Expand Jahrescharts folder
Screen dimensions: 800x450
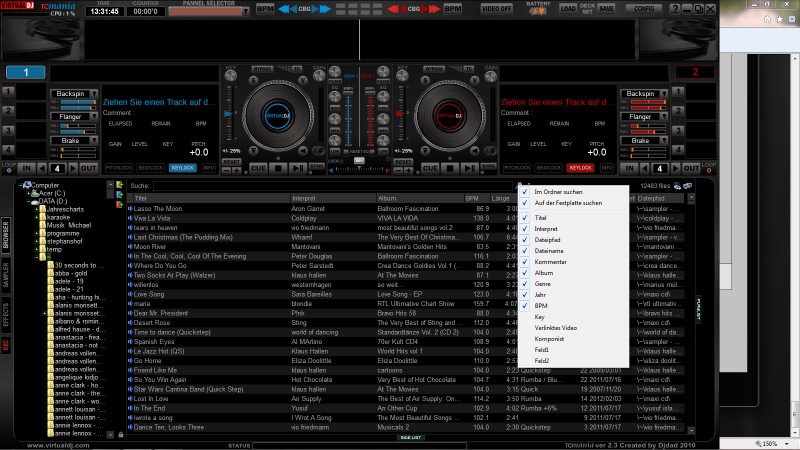pyautogui.click(x=36, y=209)
